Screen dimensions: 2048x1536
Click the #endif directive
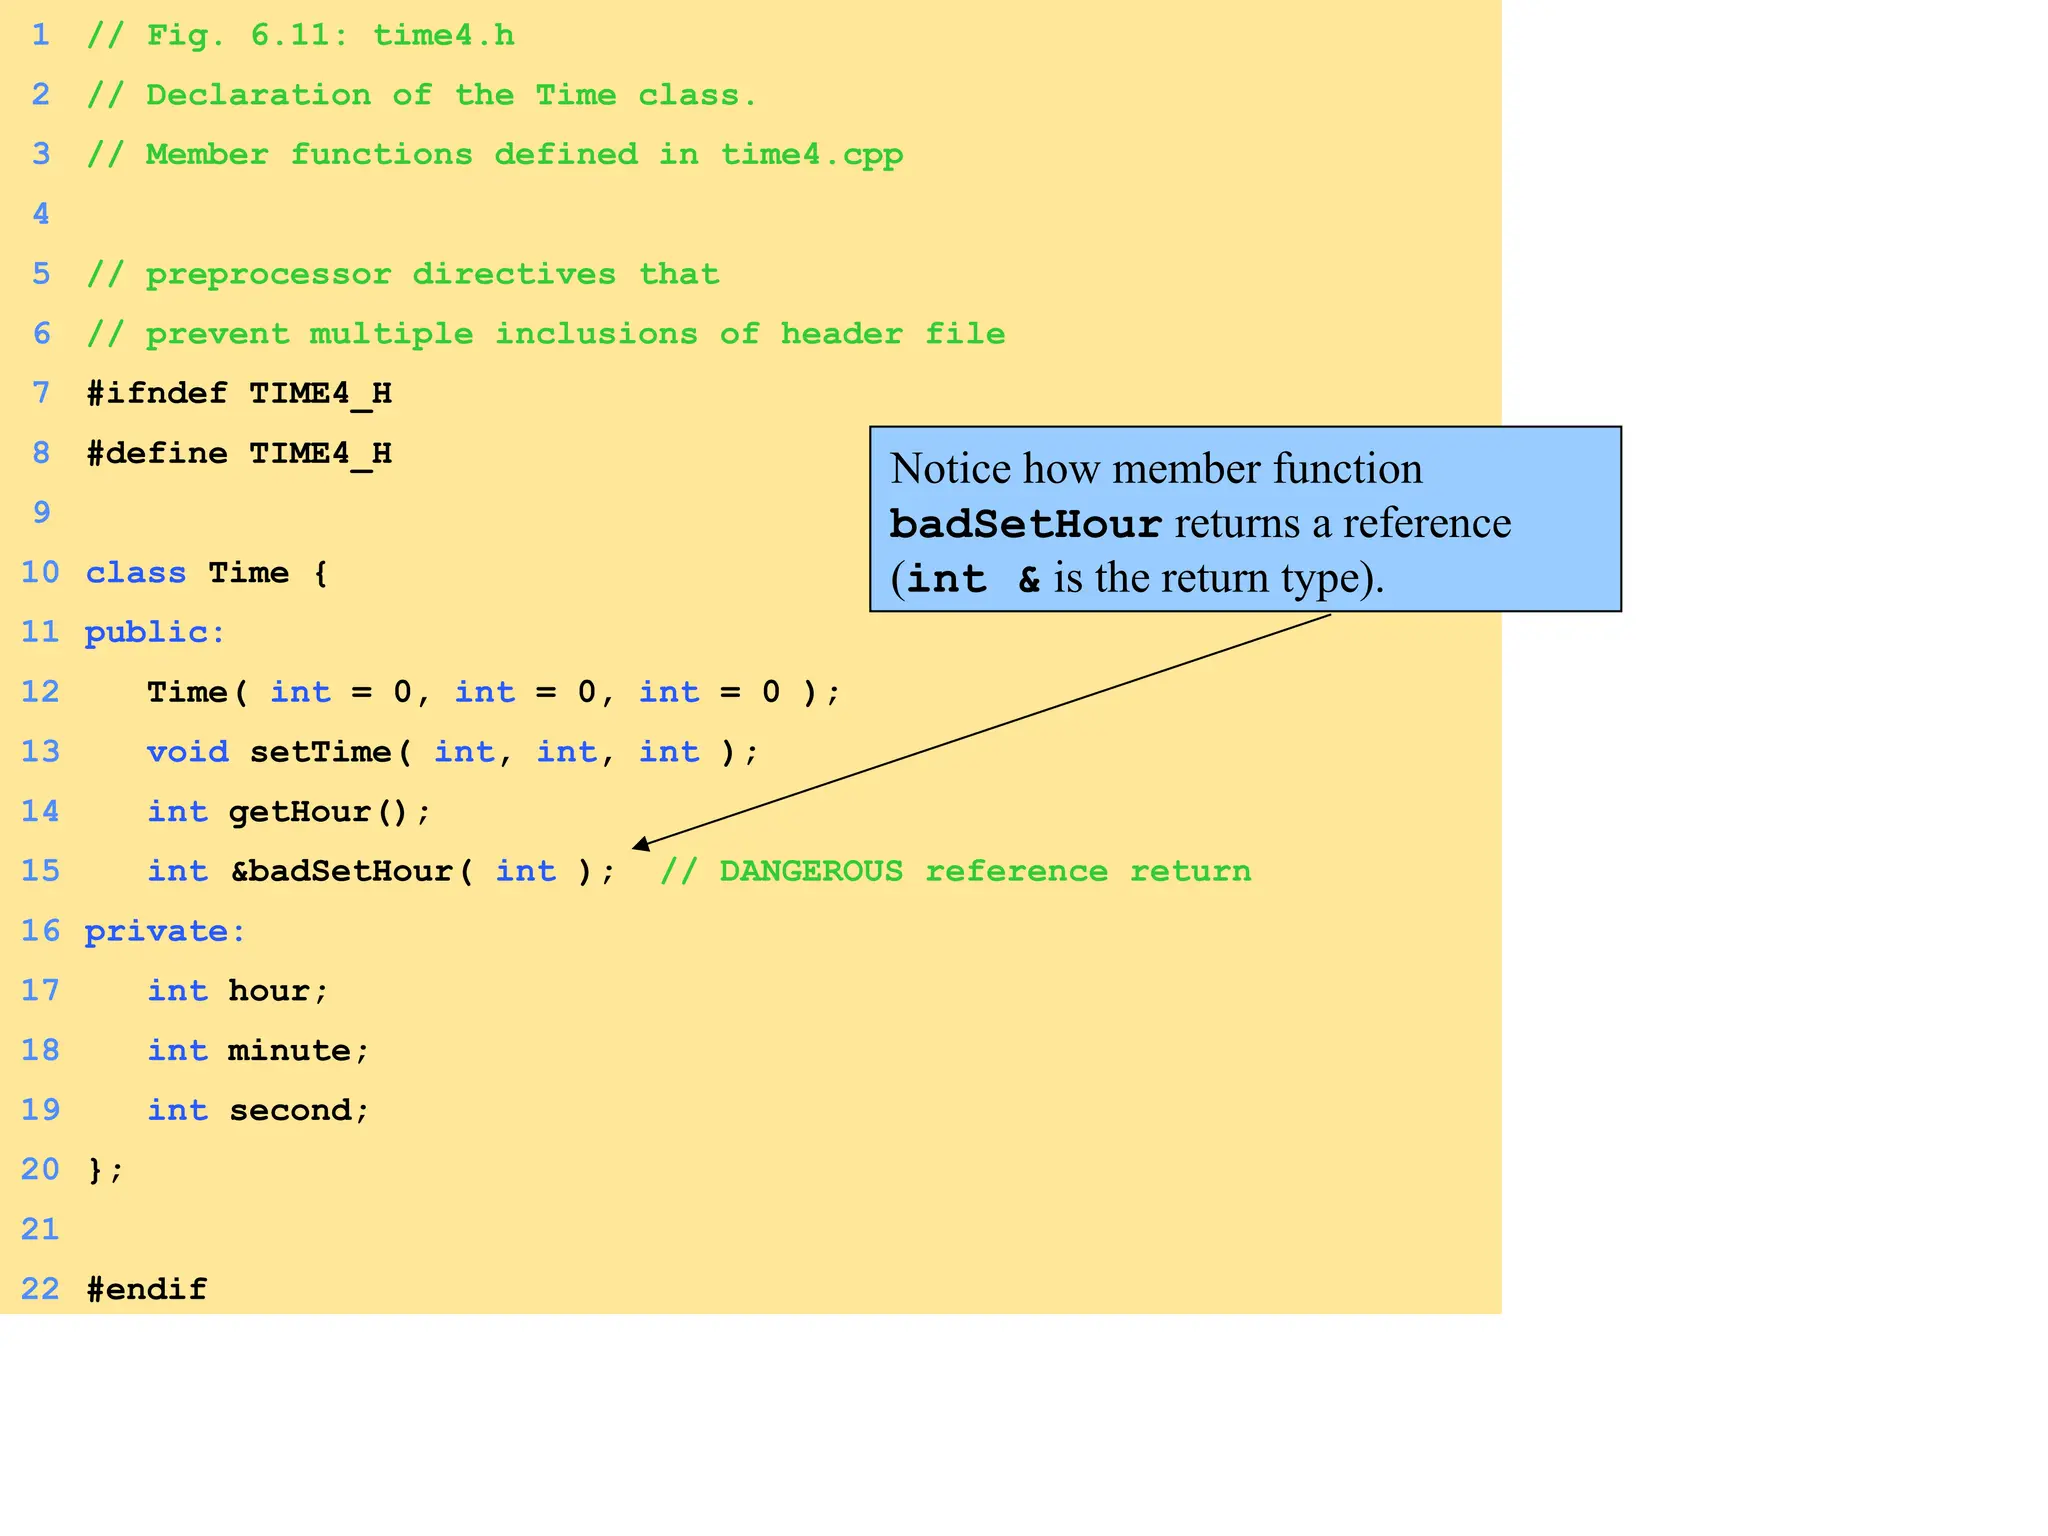(x=147, y=1289)
